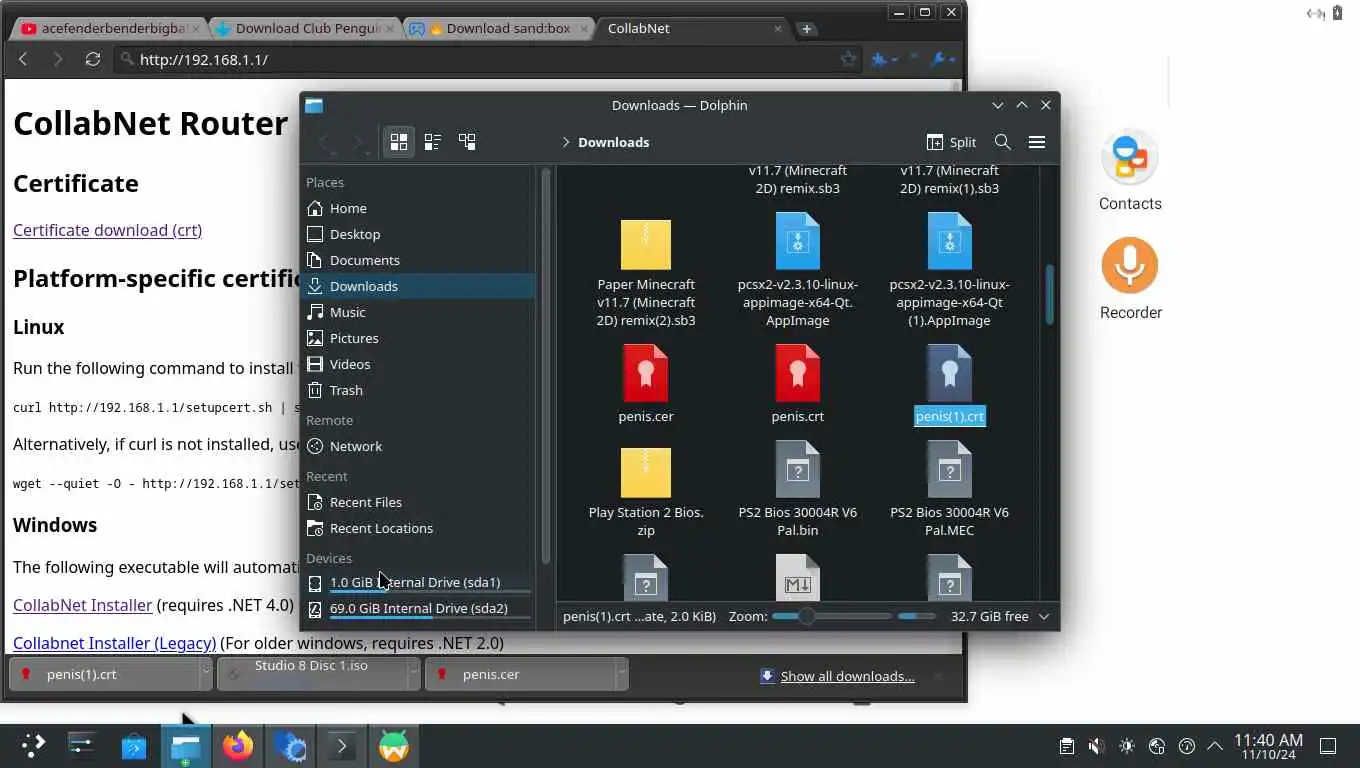Open Trash in the Places panel
Screen dimensions: 1360x768
(420, 390)
